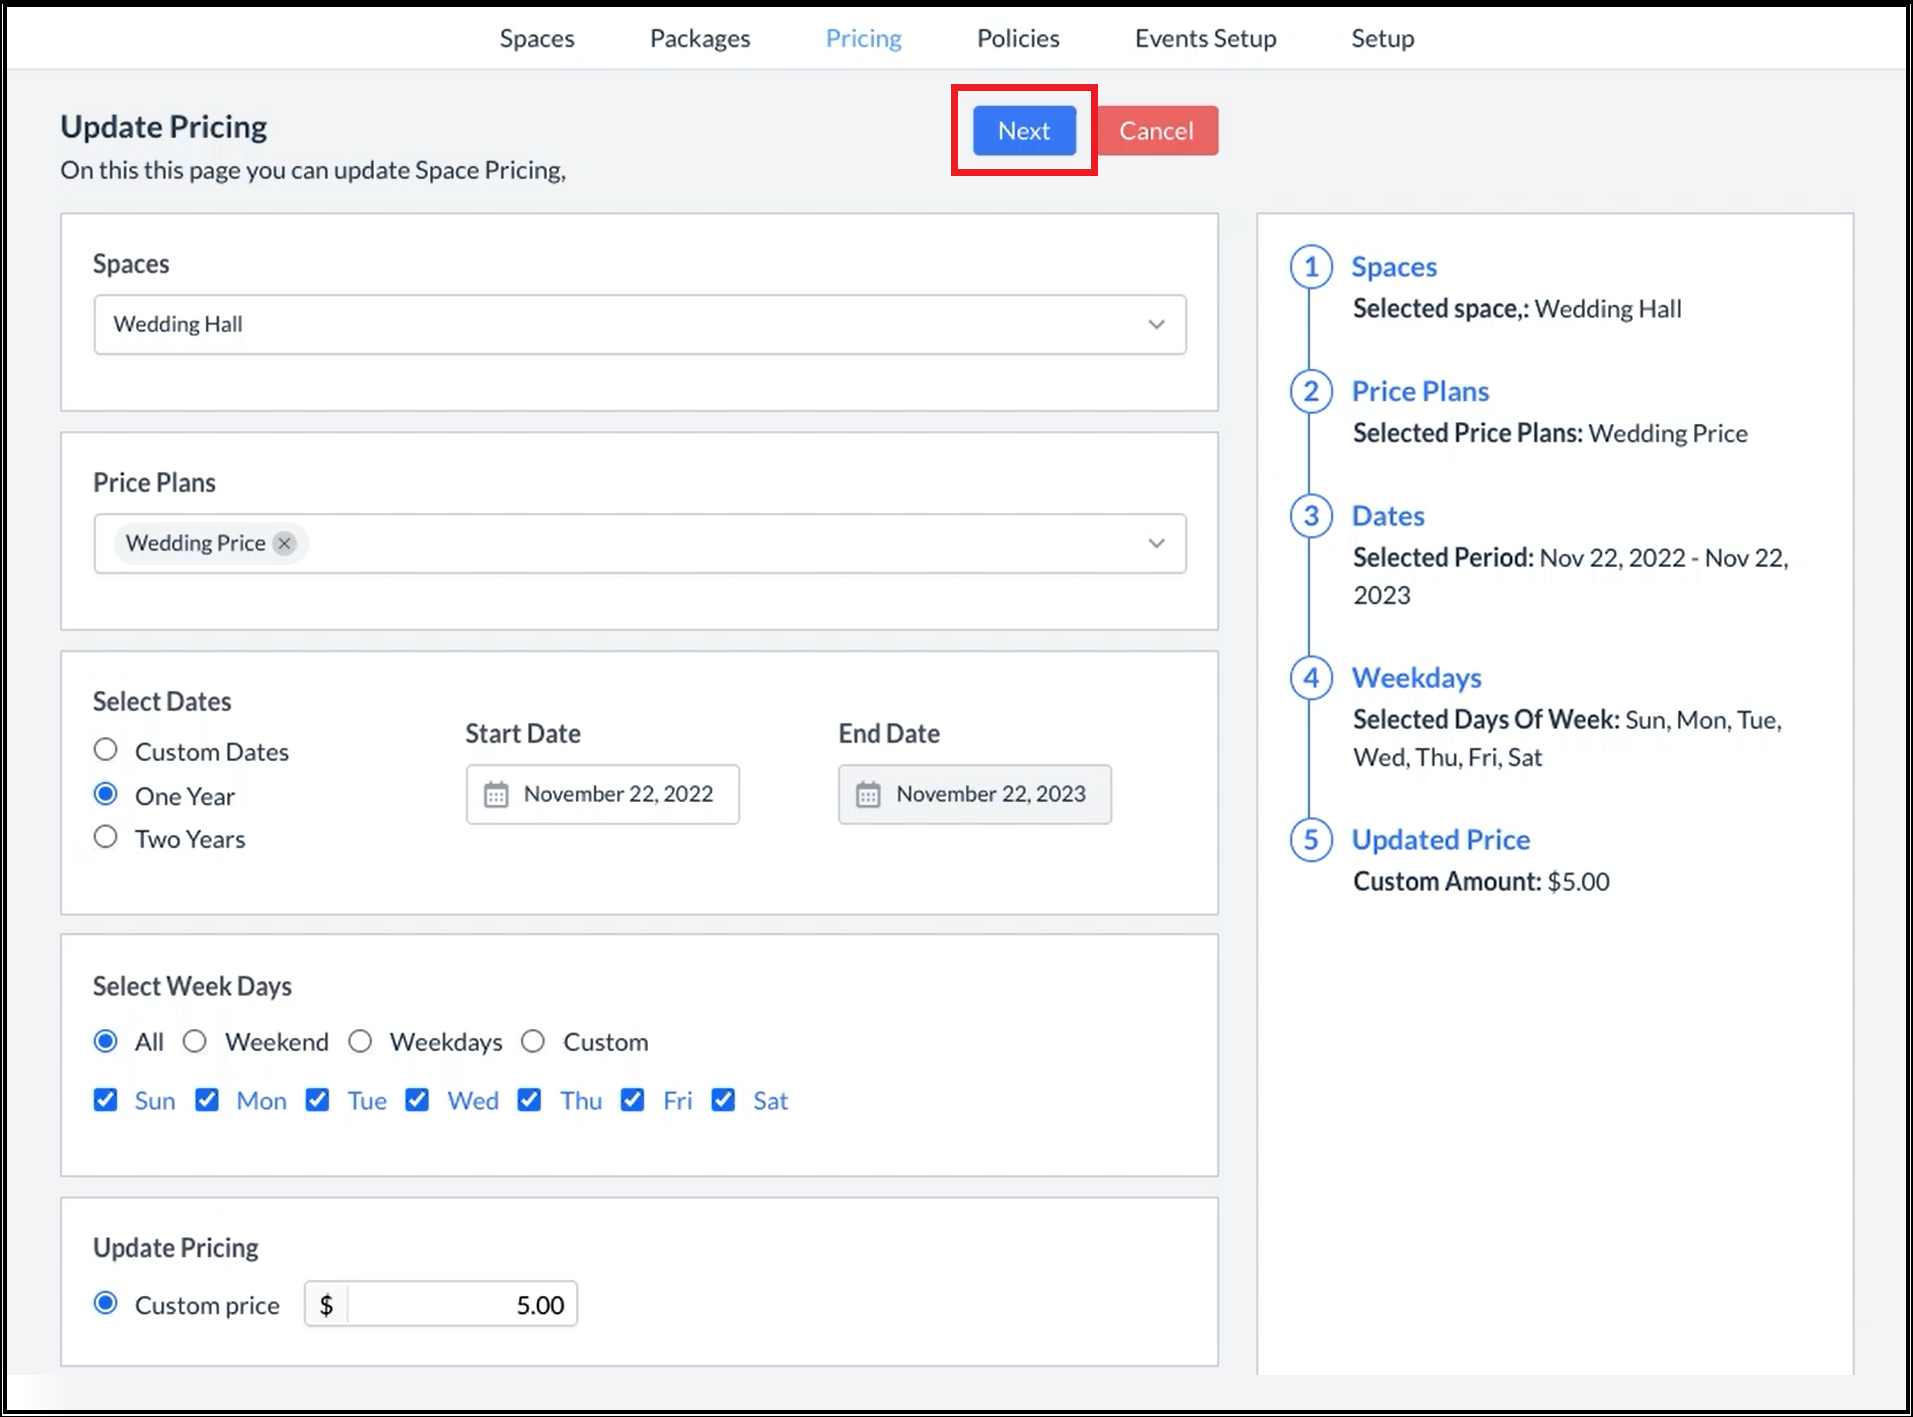1913x1417 pixels.
Task: Click step 4 circle for Weekdays
Action: pos(1310,678)
